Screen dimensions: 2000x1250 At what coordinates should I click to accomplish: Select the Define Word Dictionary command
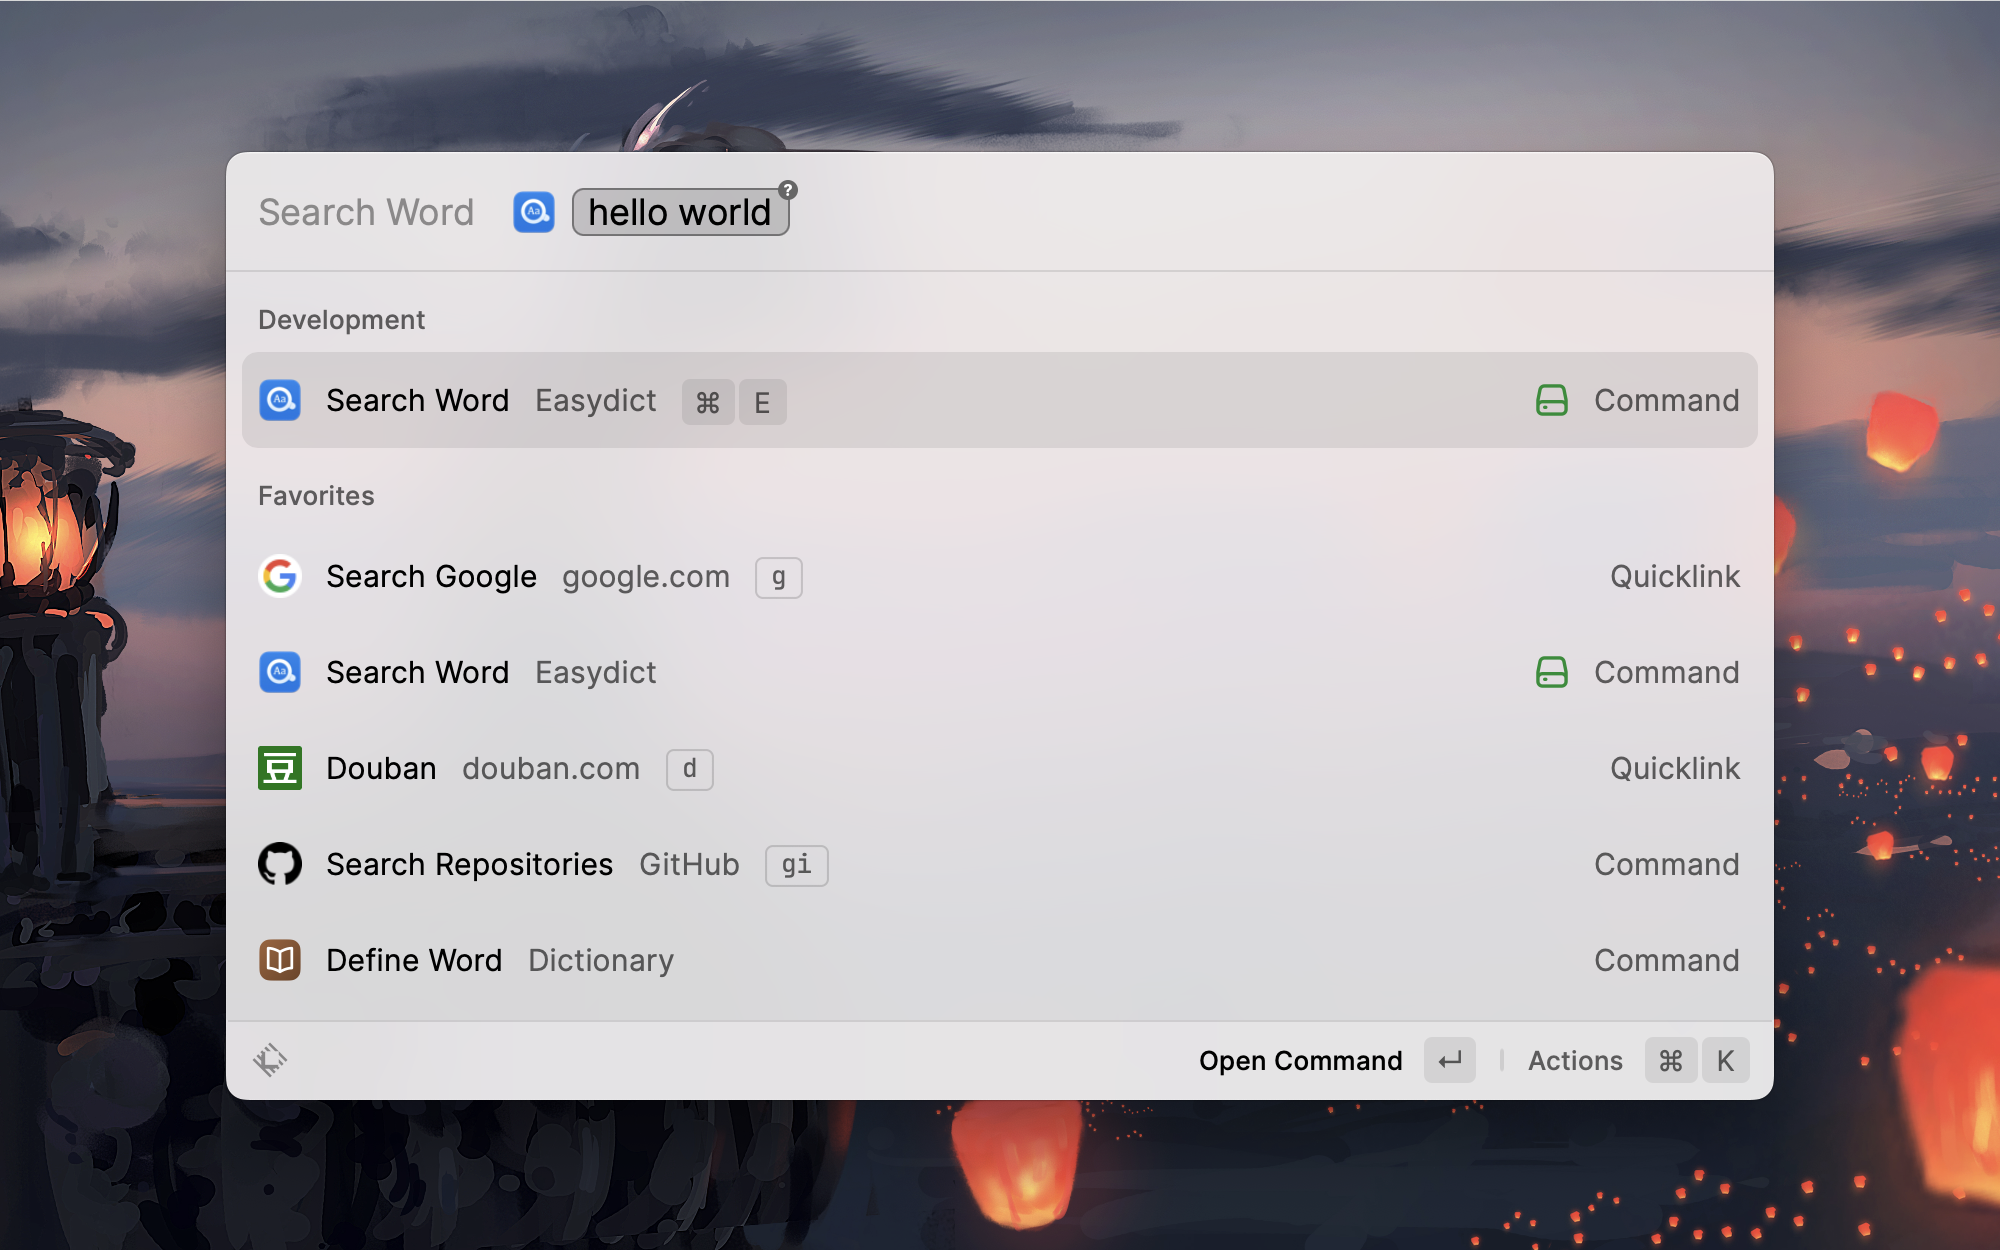coord(1000,960)
